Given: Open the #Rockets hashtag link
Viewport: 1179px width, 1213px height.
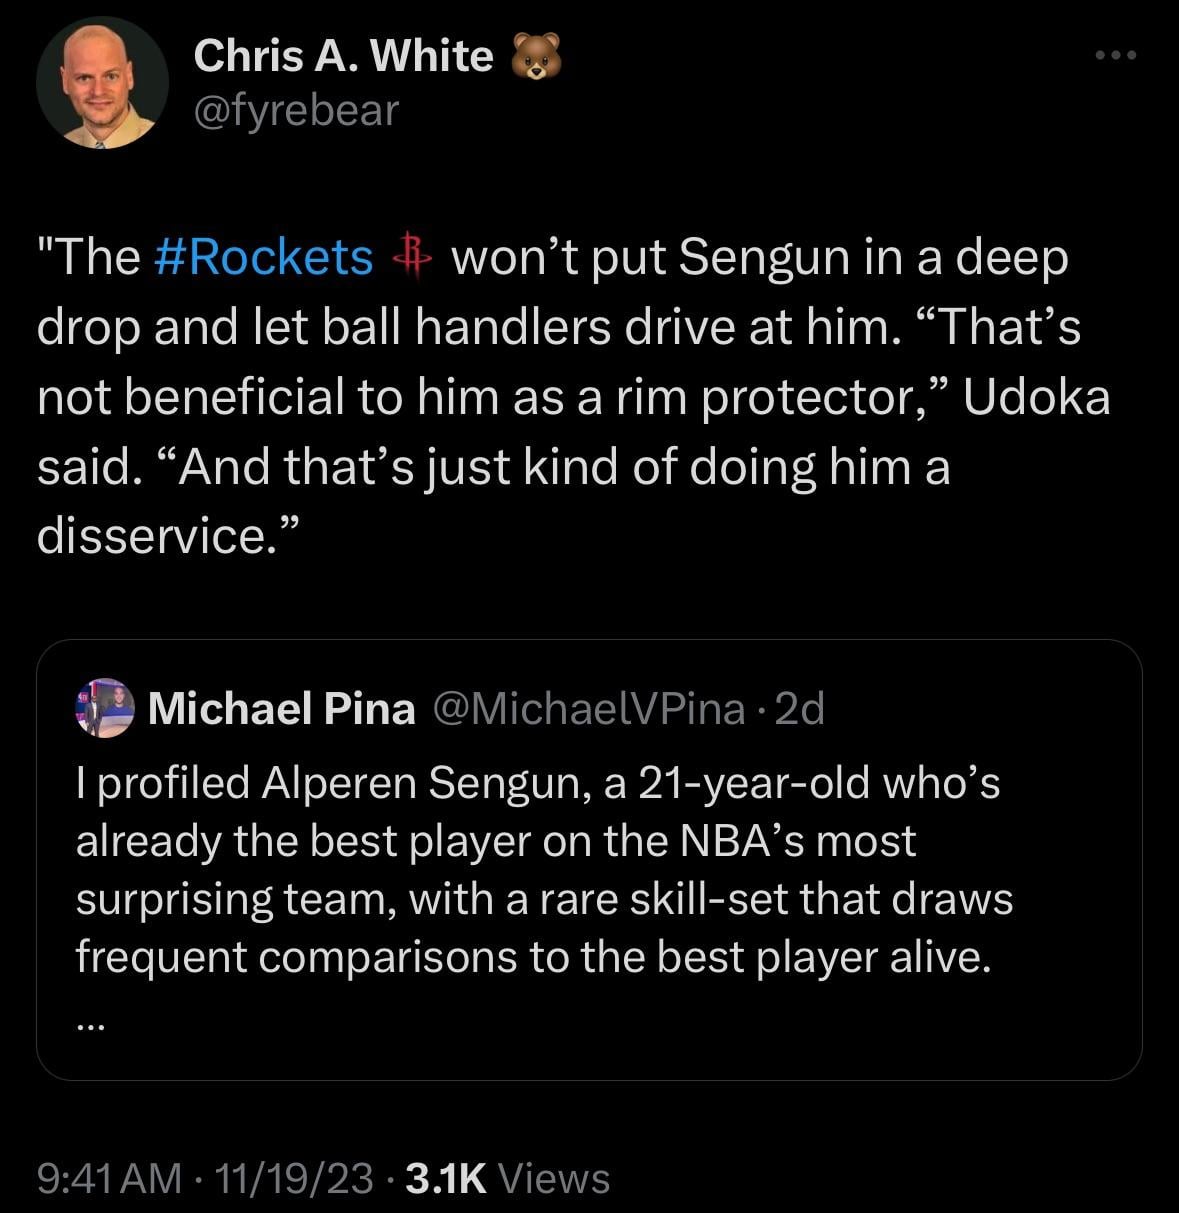Looking at the screenshot, I should pos(265,257).
